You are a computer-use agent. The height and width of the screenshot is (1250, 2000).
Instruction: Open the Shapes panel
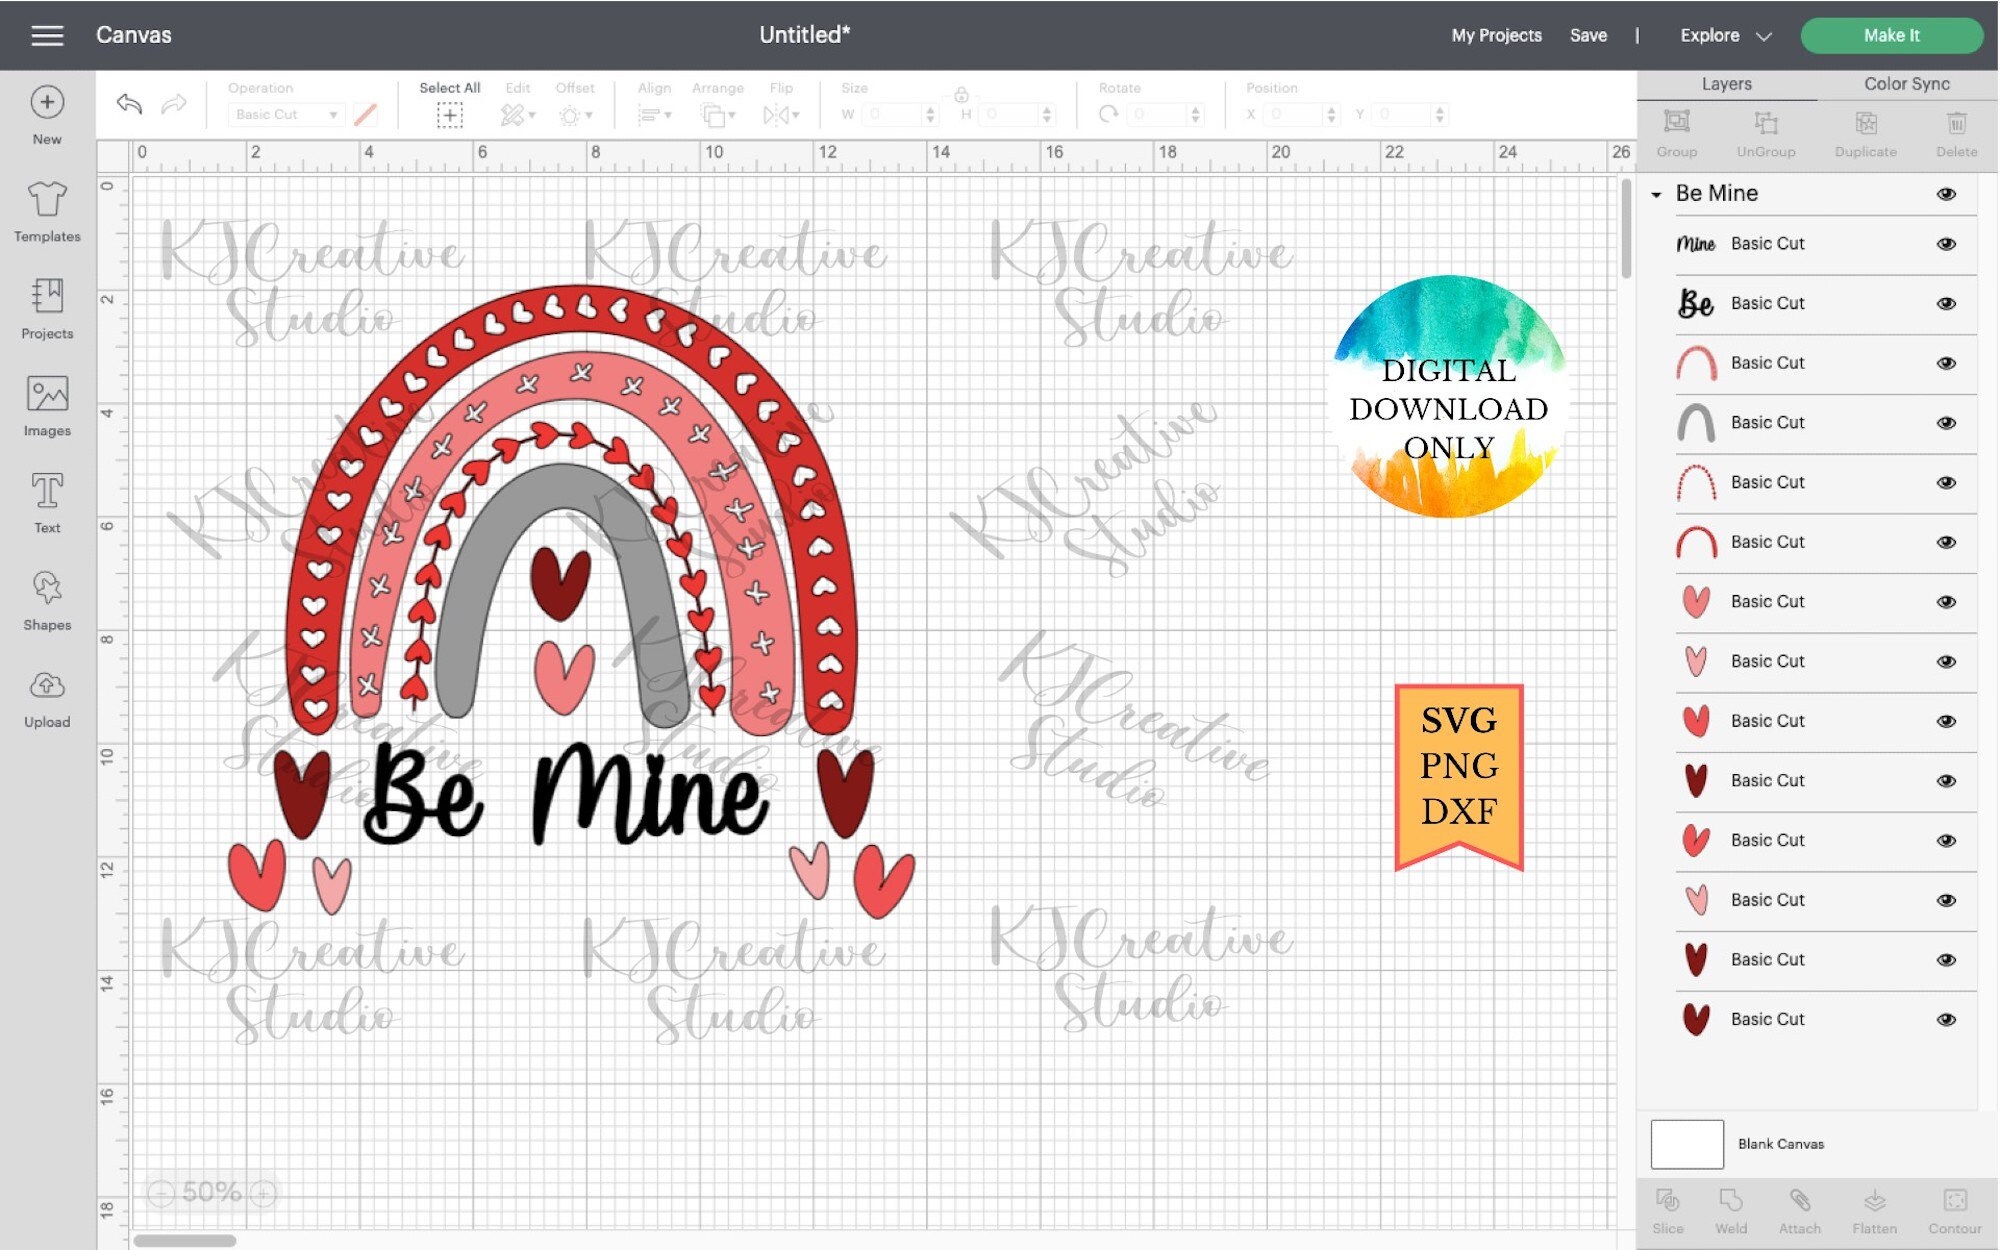(x=47, y=600)
